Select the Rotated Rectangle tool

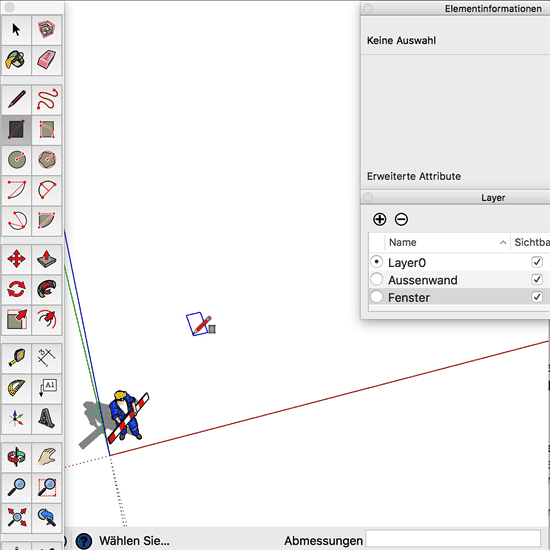[x=47, y=130]
